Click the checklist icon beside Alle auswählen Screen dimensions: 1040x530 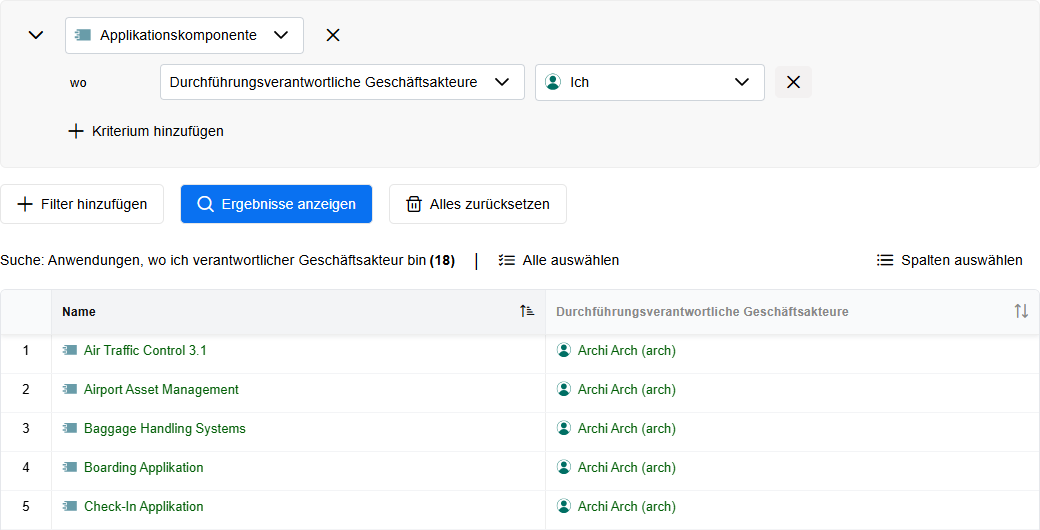(507, 261)
